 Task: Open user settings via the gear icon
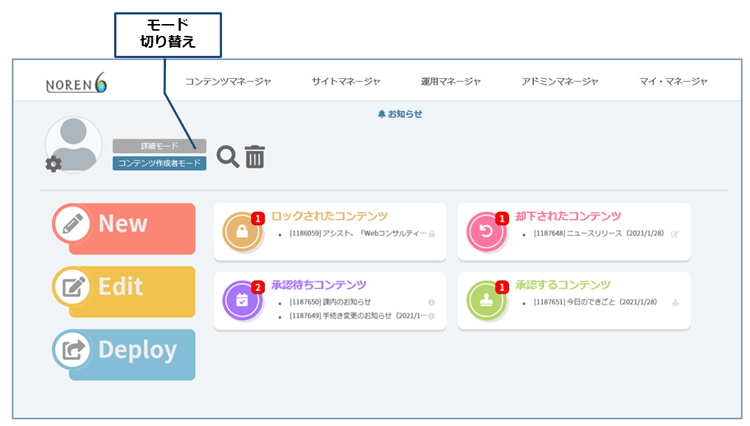click(53, 165)
